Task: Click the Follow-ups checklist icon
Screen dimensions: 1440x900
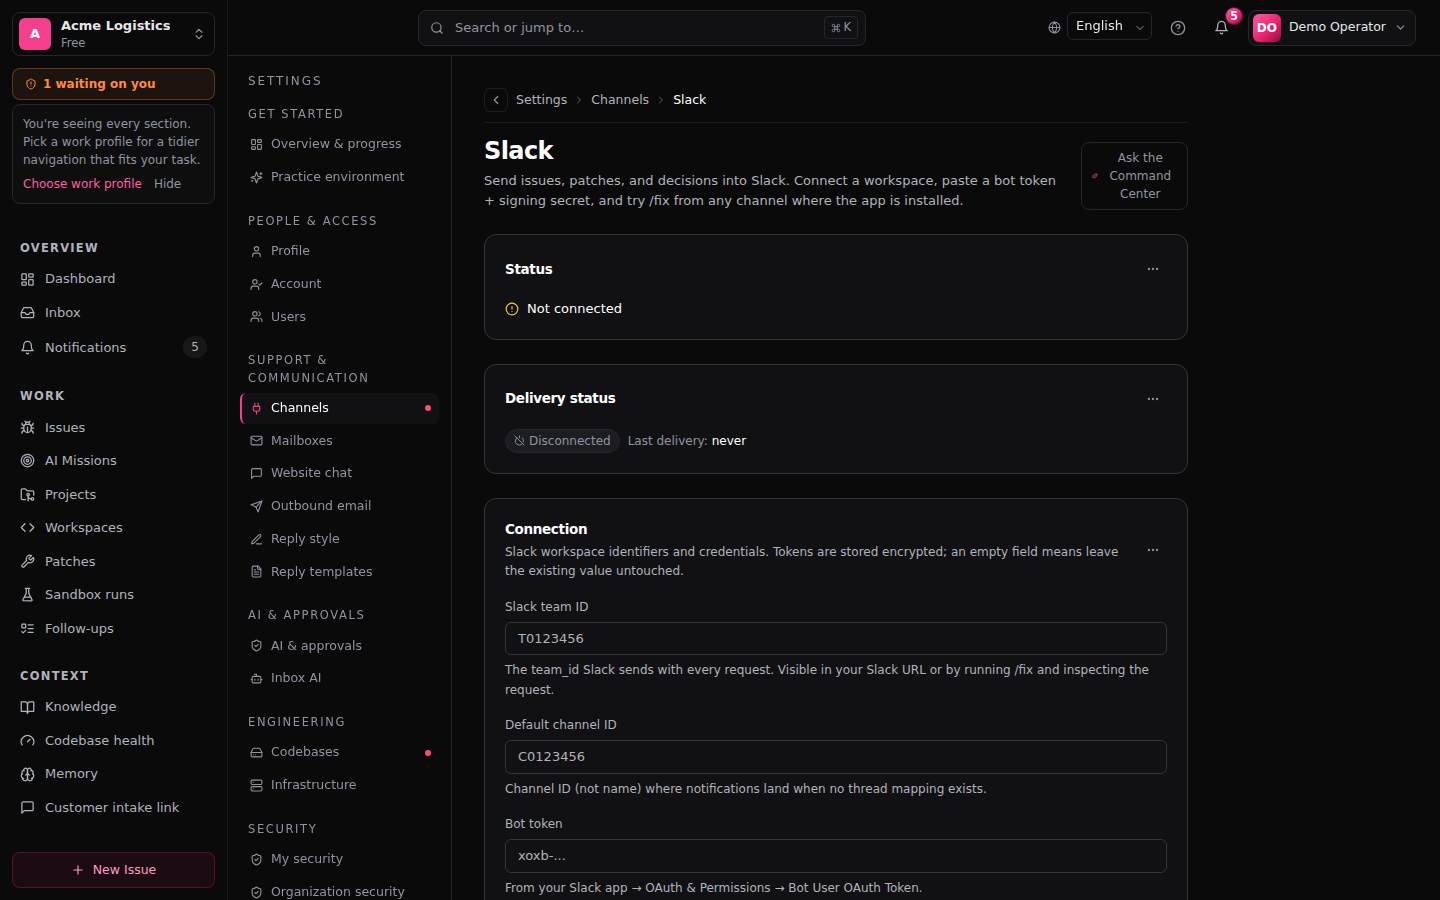Action: click(x=28, y=629)
